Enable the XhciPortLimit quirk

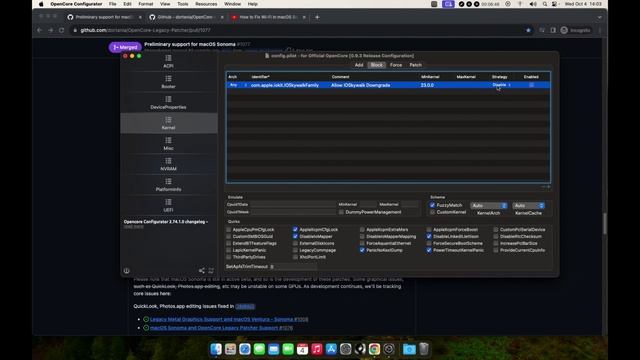(295, 257)
